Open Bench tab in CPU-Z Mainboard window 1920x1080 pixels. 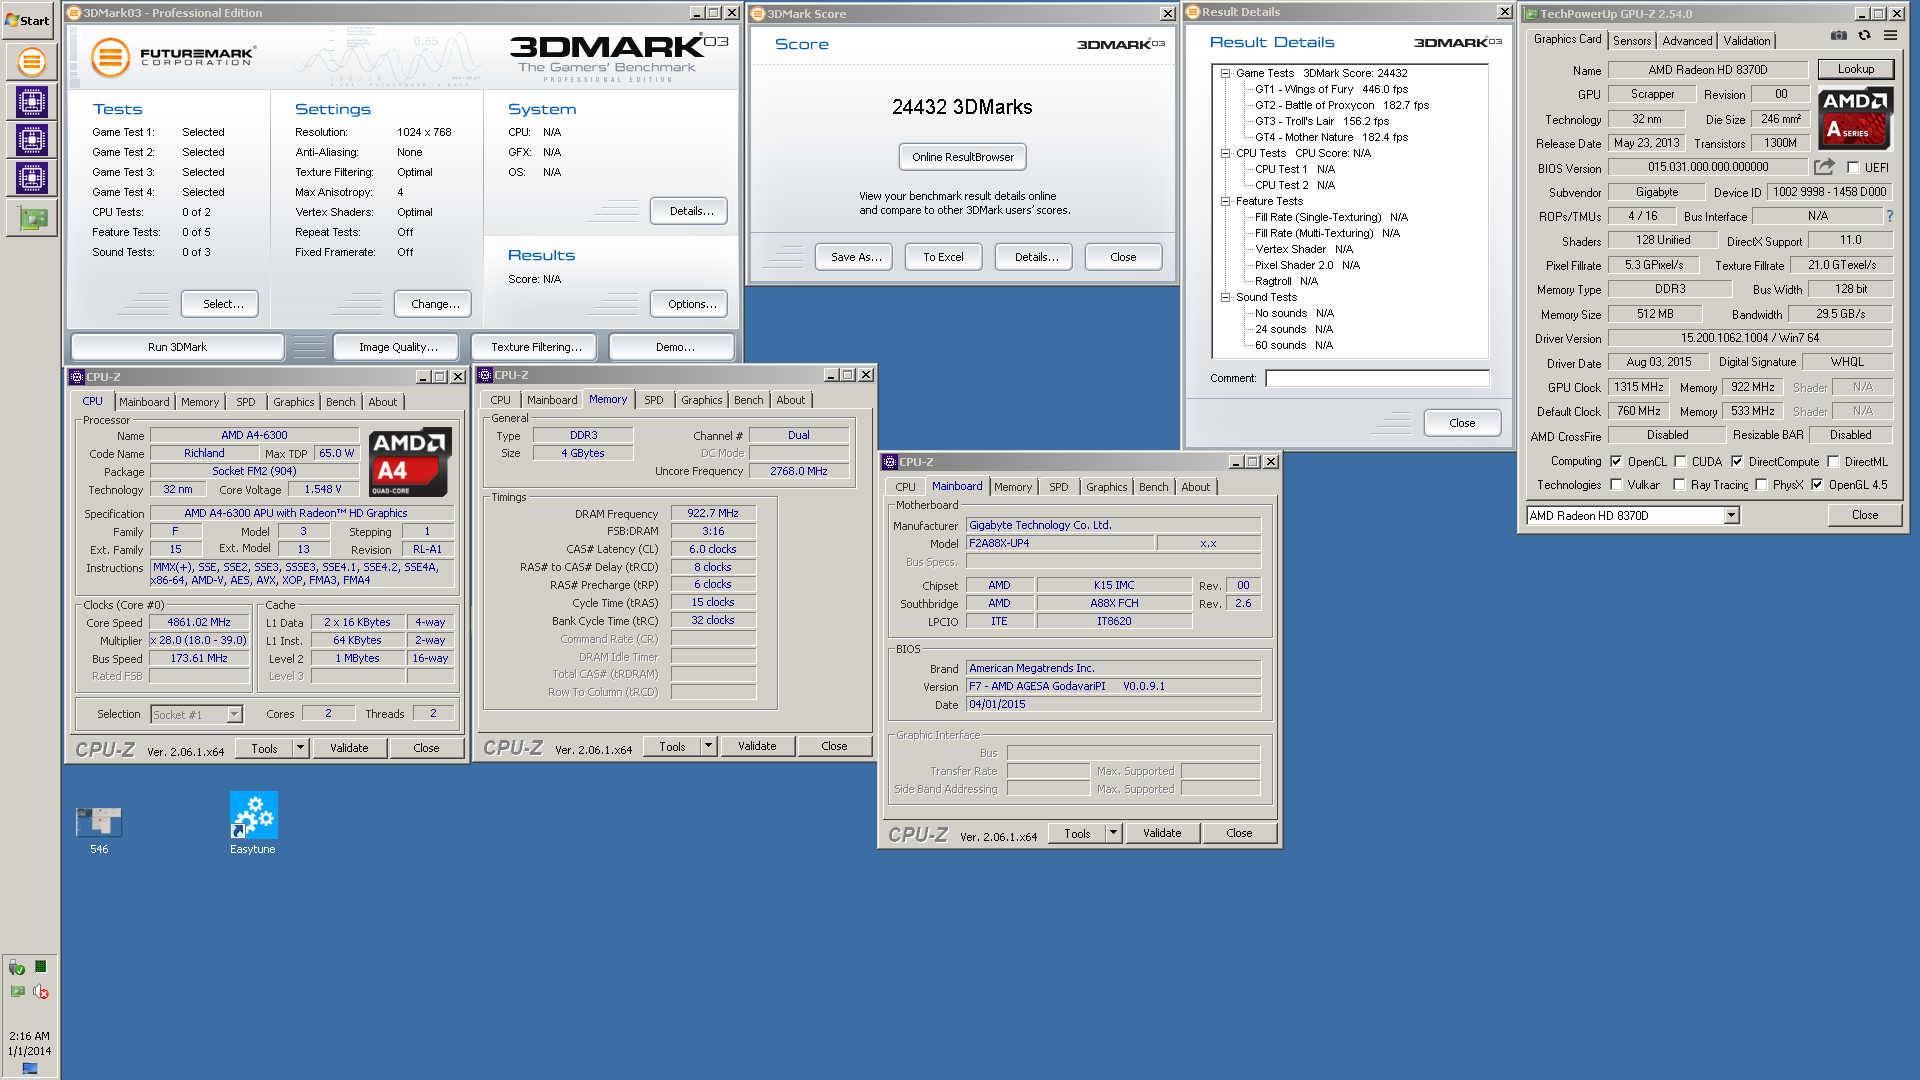point(1153,487)
